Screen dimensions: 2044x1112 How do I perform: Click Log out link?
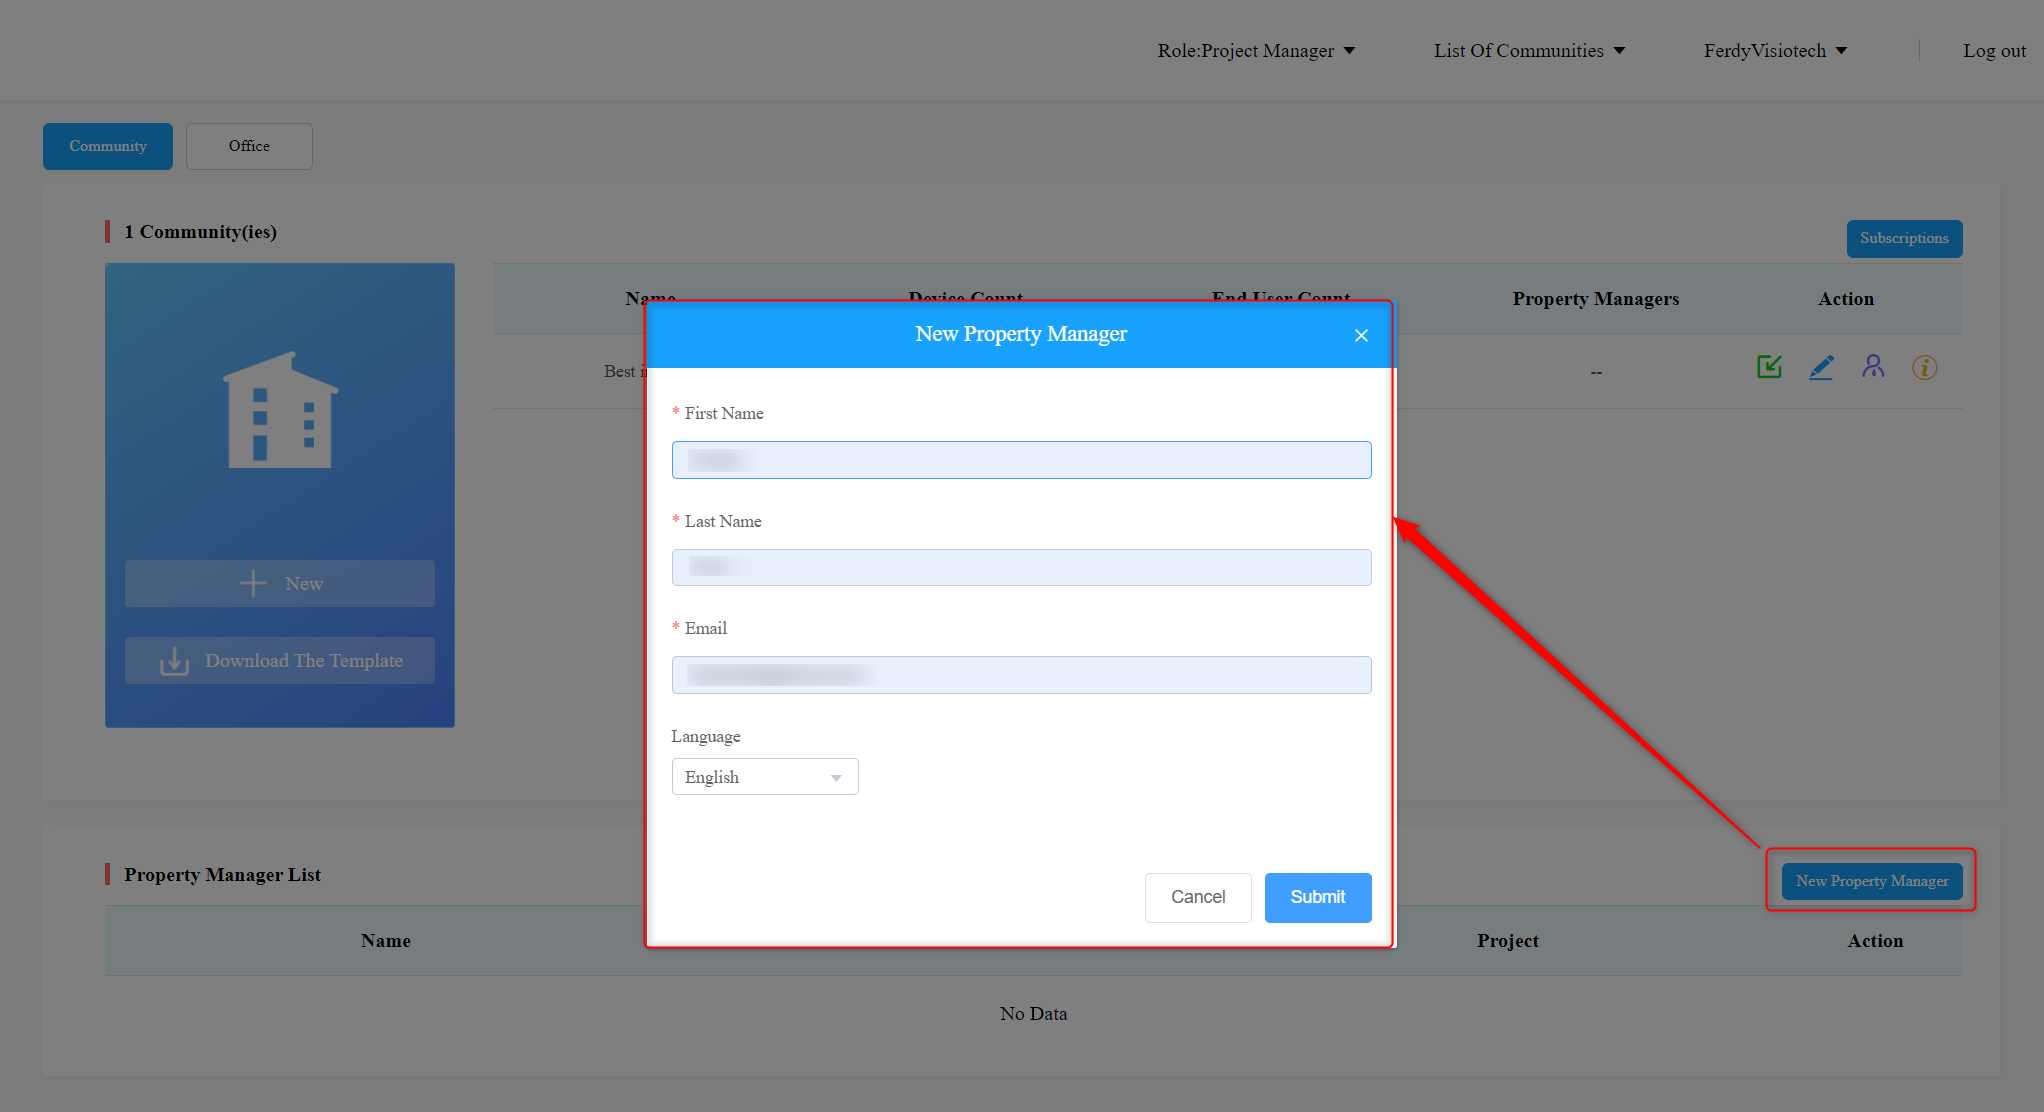pyautogui.click(x=1993, y=50)
